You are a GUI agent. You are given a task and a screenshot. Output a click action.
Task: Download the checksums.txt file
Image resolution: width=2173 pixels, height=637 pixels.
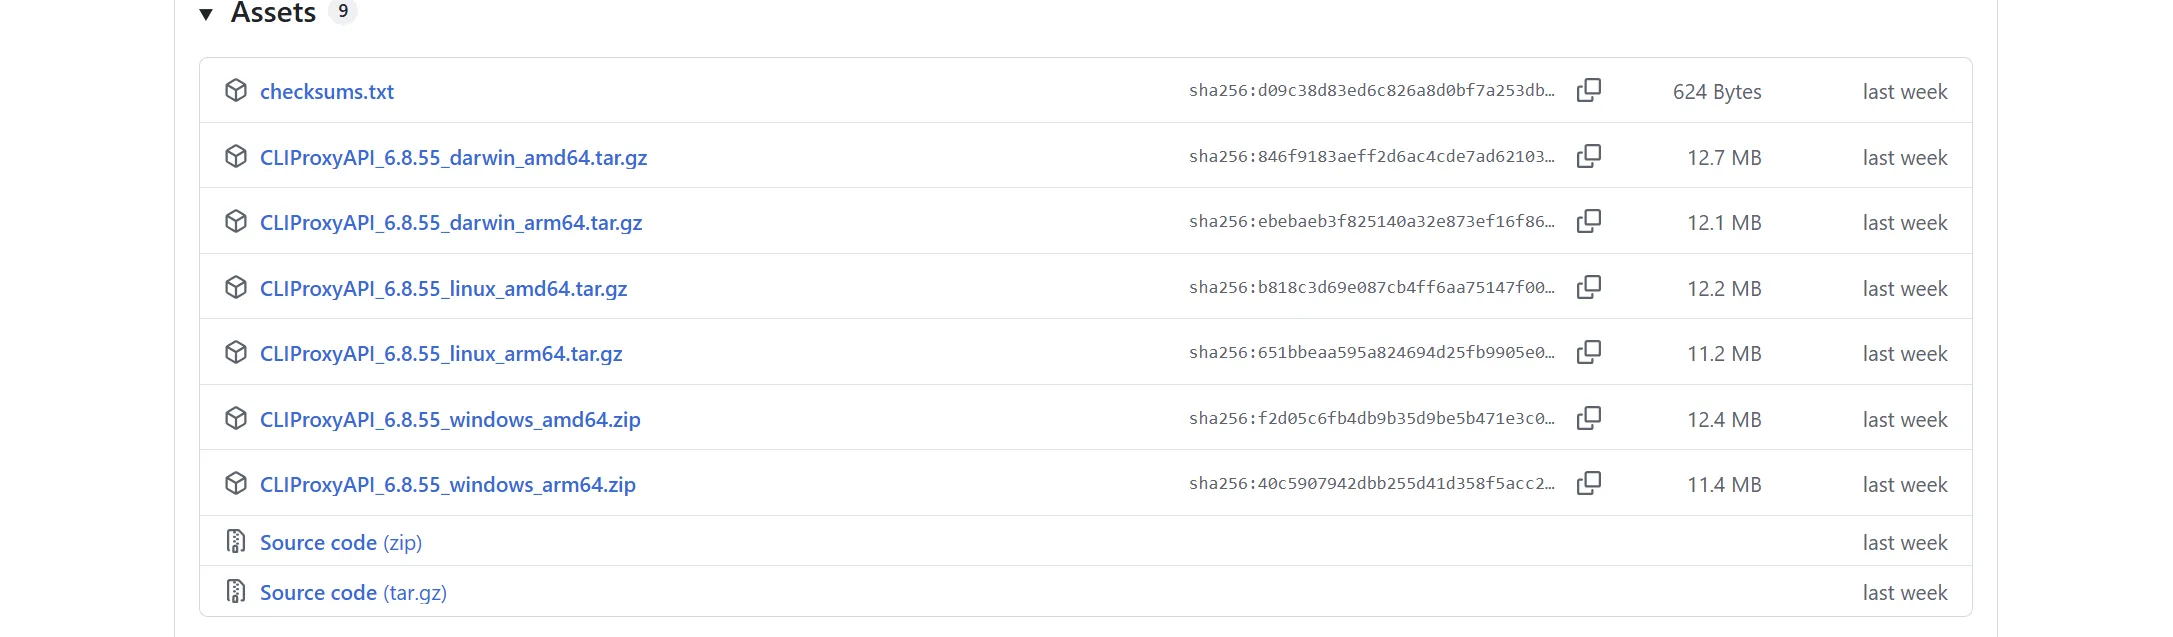(327, 92)
